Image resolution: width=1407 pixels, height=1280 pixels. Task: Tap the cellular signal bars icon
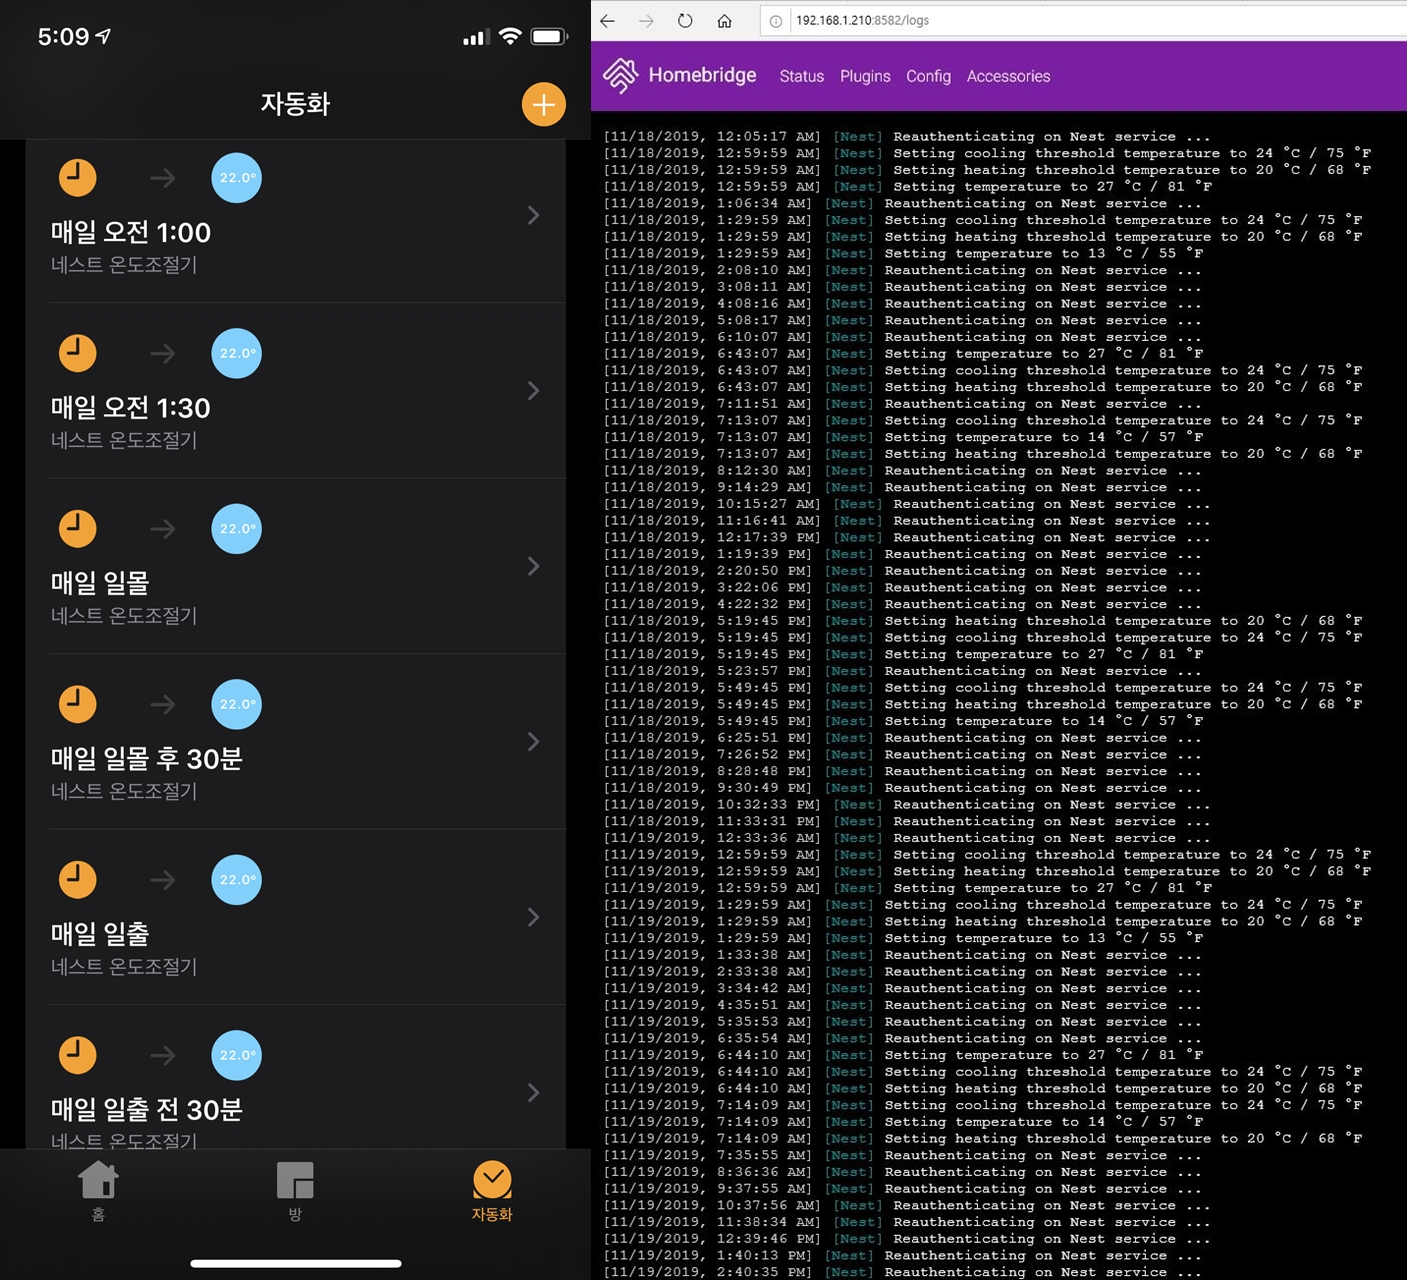pos(475,38)
